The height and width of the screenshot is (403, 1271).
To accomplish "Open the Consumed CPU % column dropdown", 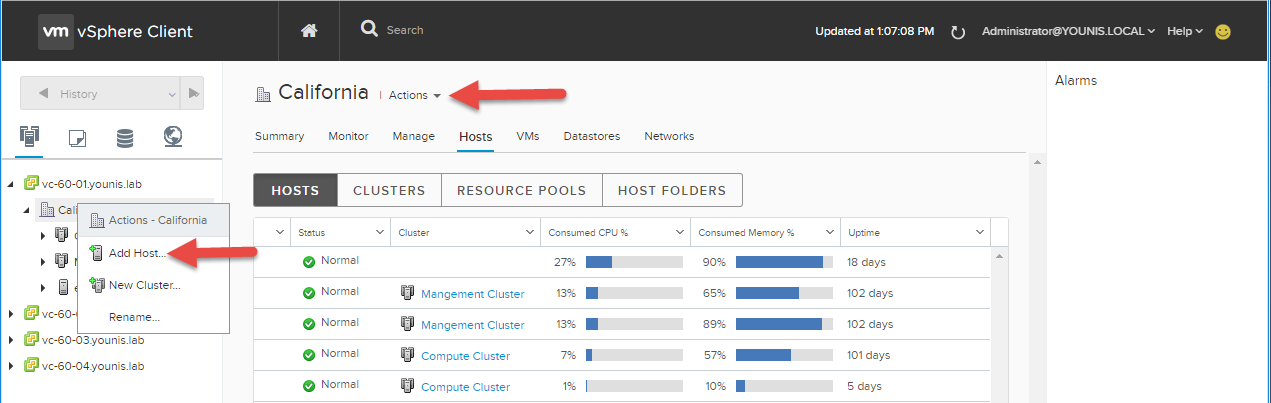I will [679, 232].
